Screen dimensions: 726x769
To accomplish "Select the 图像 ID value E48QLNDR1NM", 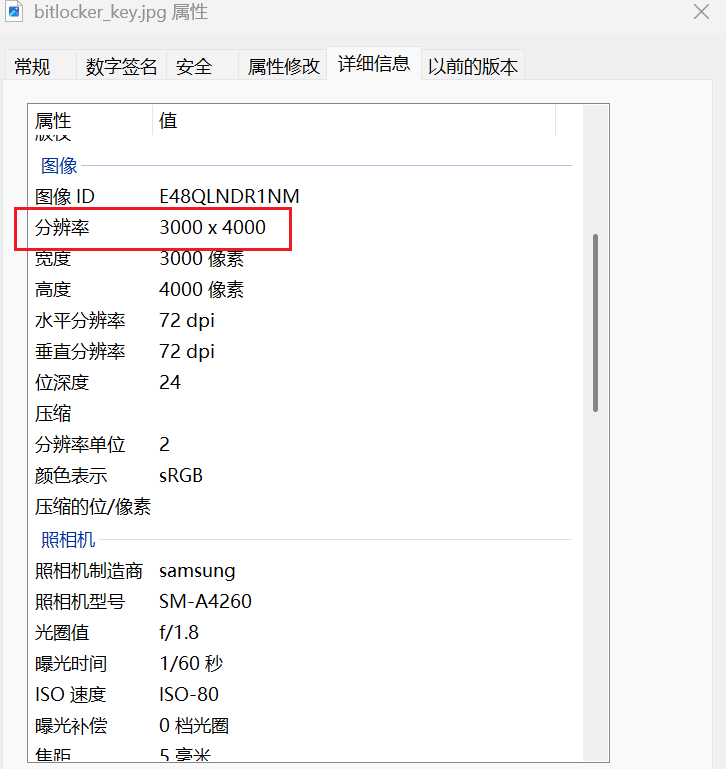I will pyautogui.click(x=229, y=197).
